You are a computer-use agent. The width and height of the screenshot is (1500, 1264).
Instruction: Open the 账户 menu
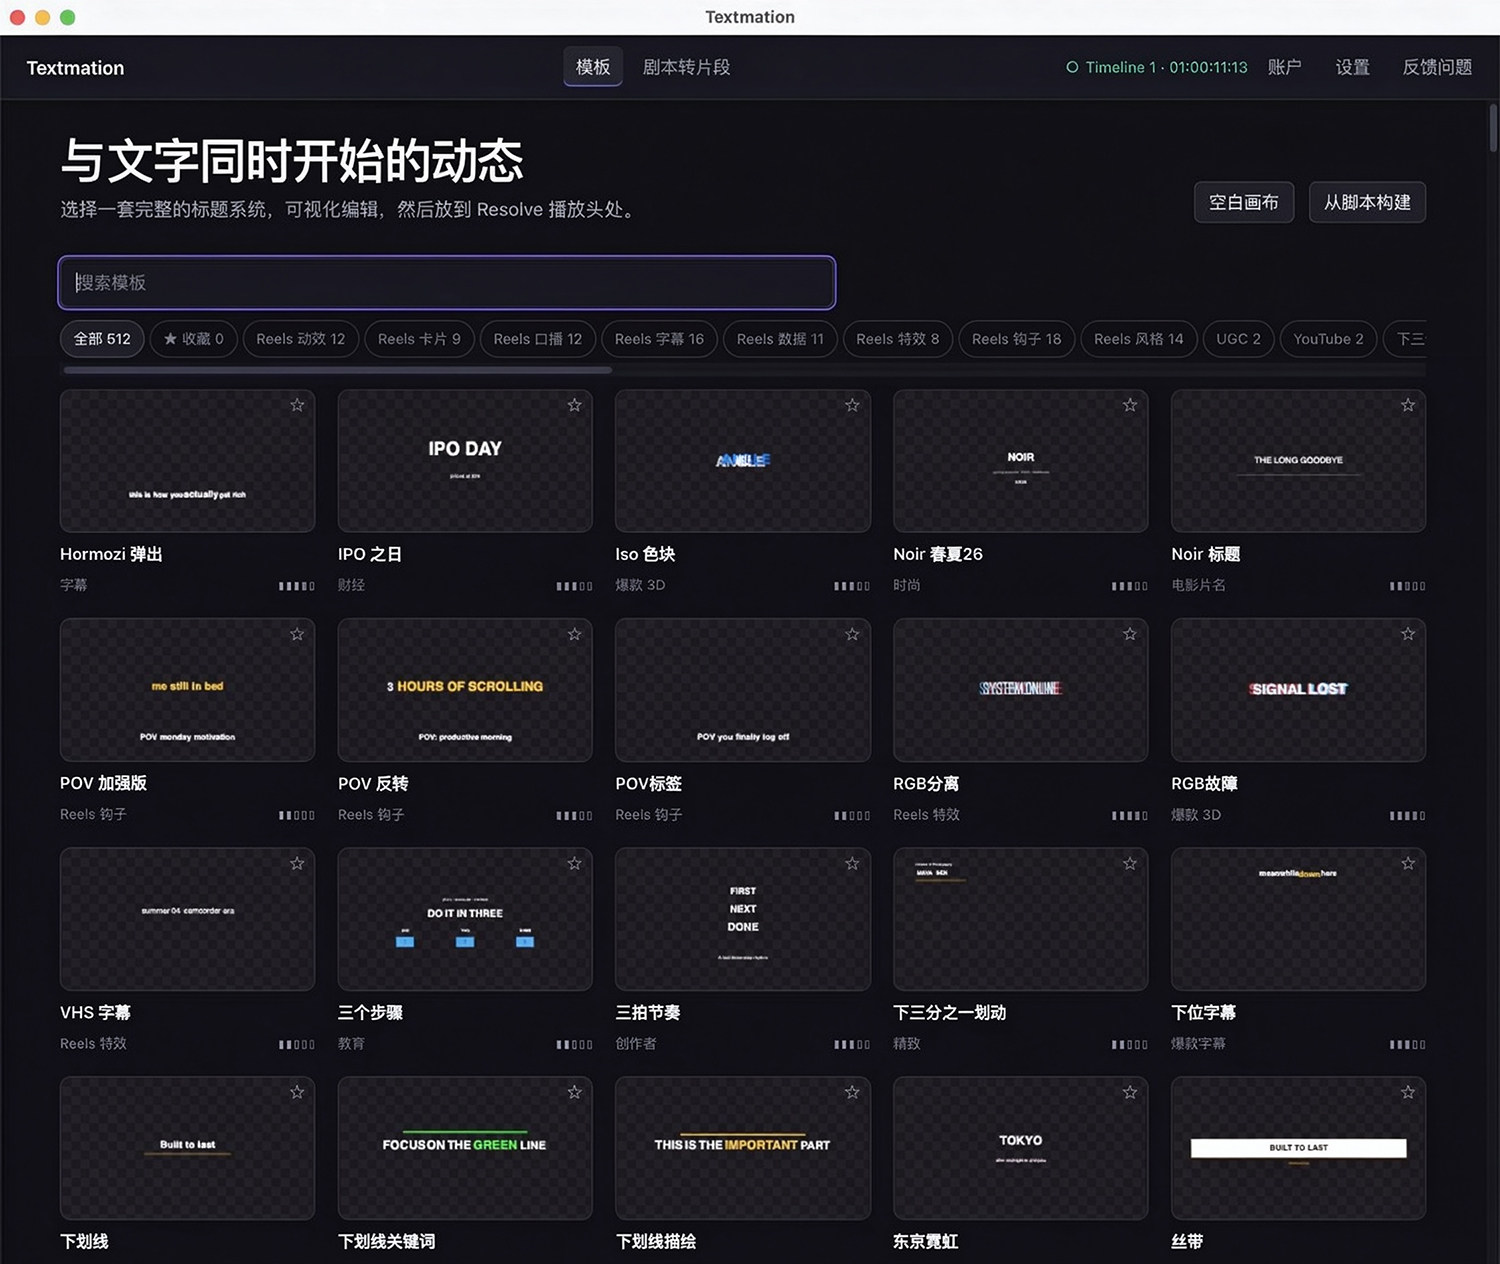pyautogui.click(x=1285, y=67)
